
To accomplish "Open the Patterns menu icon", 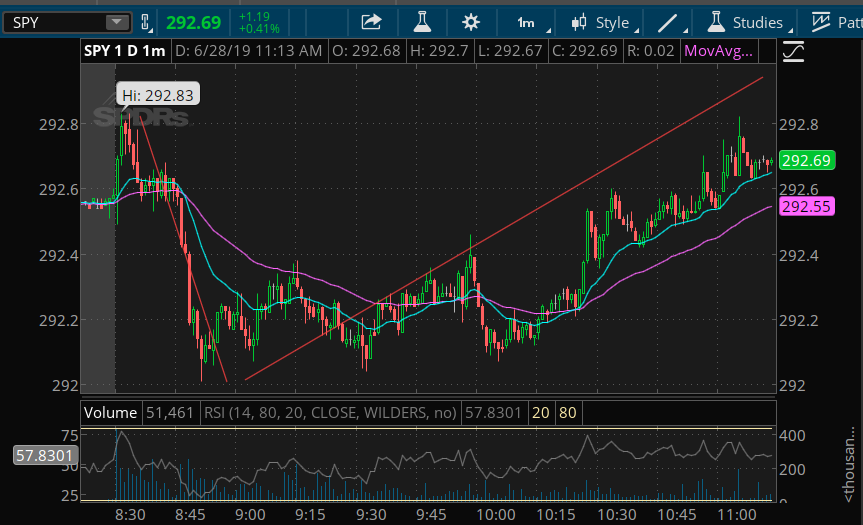I will (821, 23).
